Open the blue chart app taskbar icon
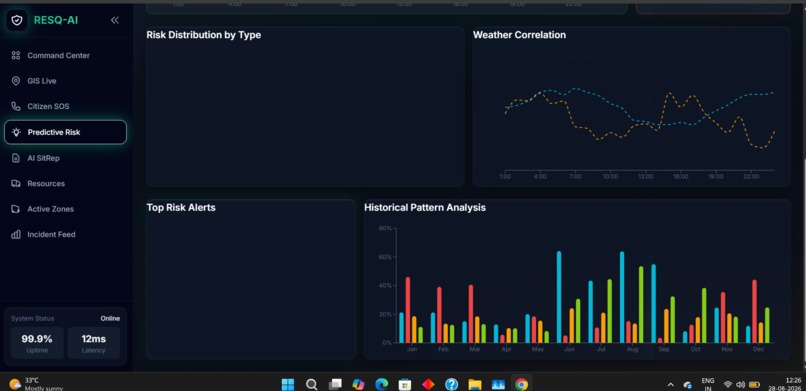This screenshot has height=391, width=806. click(x=498, y=384)
